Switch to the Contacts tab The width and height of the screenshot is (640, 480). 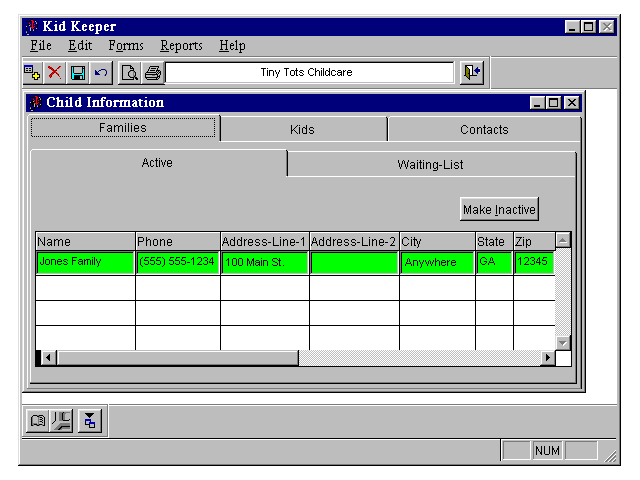(x=484, y=129)
